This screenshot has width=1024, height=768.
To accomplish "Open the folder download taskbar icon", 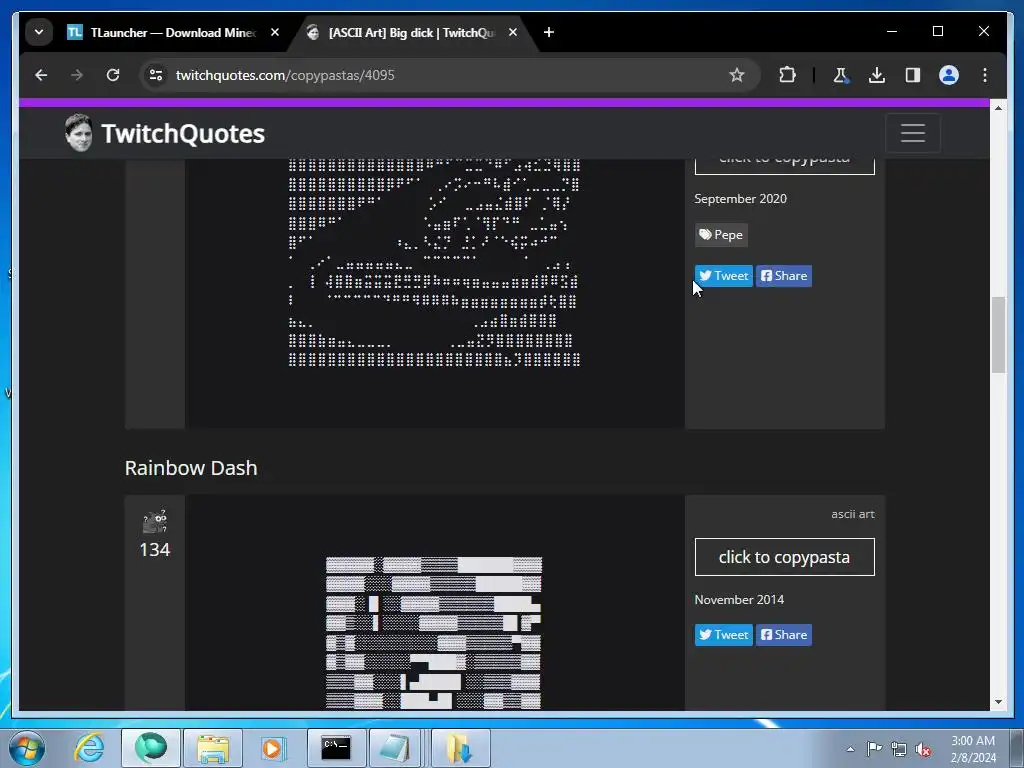I will click(x=460, y=747).
